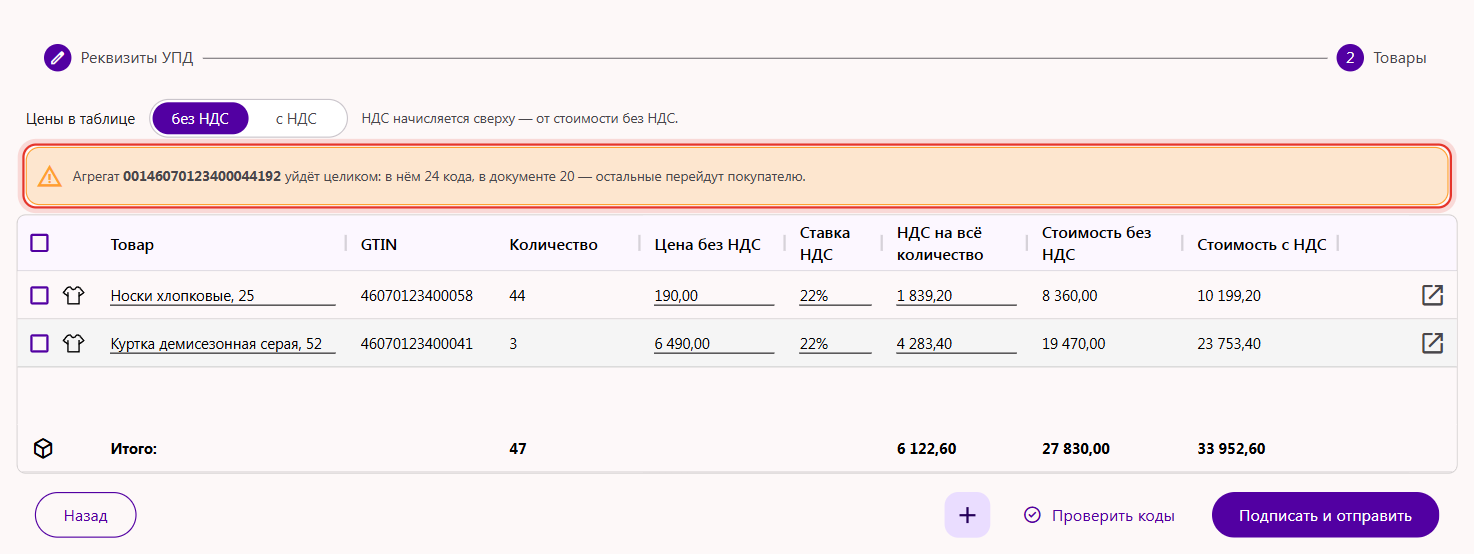Click the Ставка НДС column header
The image size is (1474, 554).
tap(825, 243)
